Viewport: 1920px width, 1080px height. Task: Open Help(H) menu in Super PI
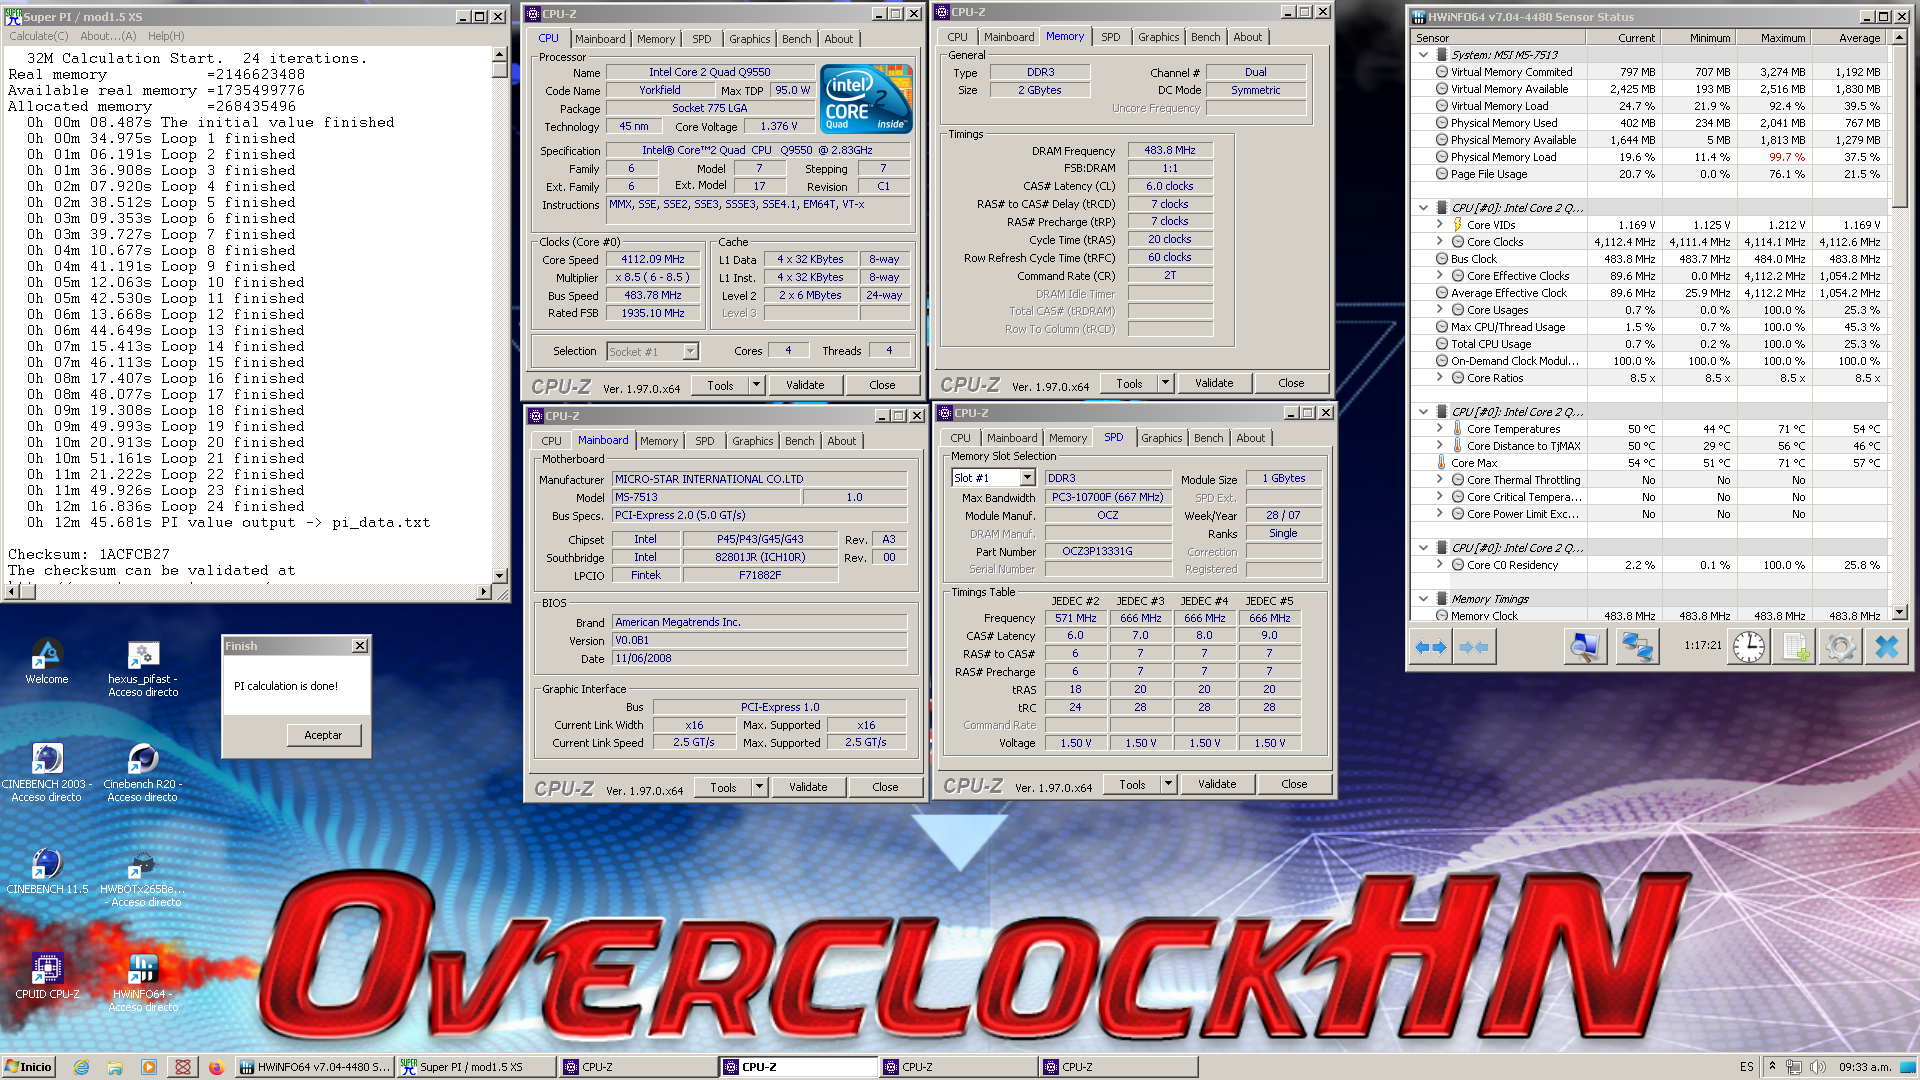[x=166, y=36]
